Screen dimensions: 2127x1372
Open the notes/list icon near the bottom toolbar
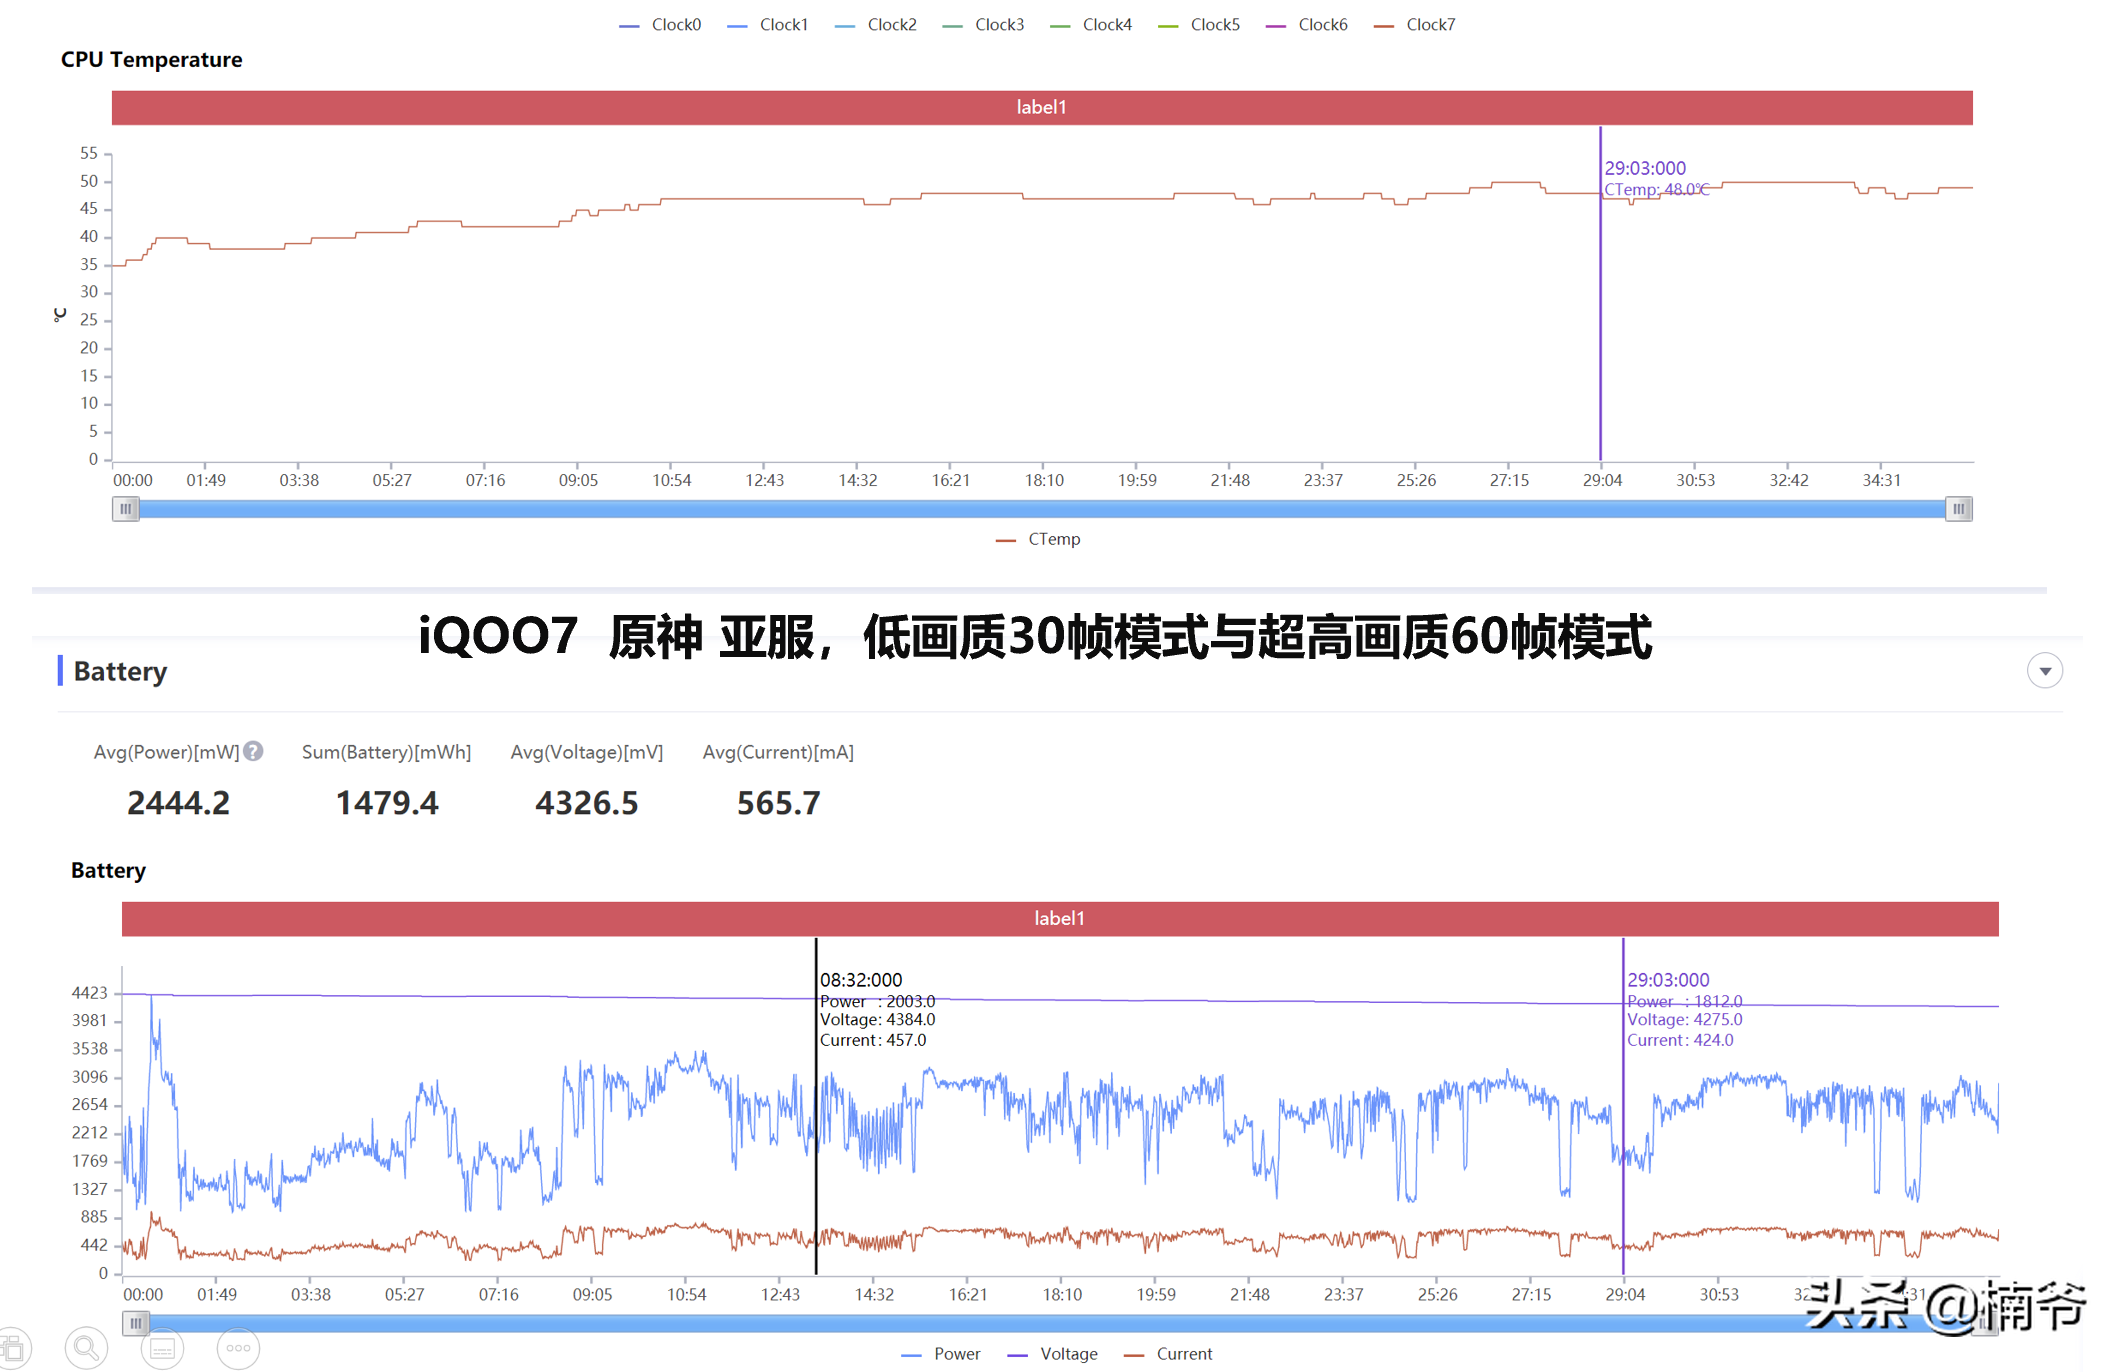pos(162,1347)
